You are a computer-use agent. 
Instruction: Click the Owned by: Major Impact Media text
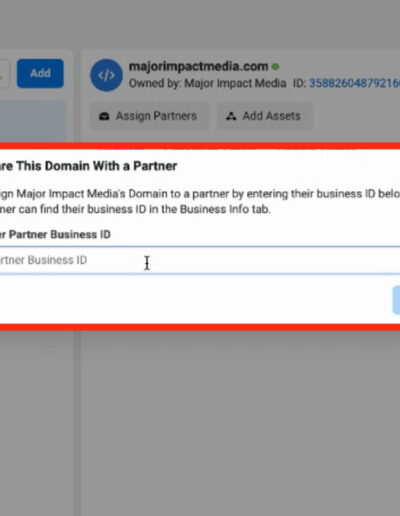coord(207,83)
